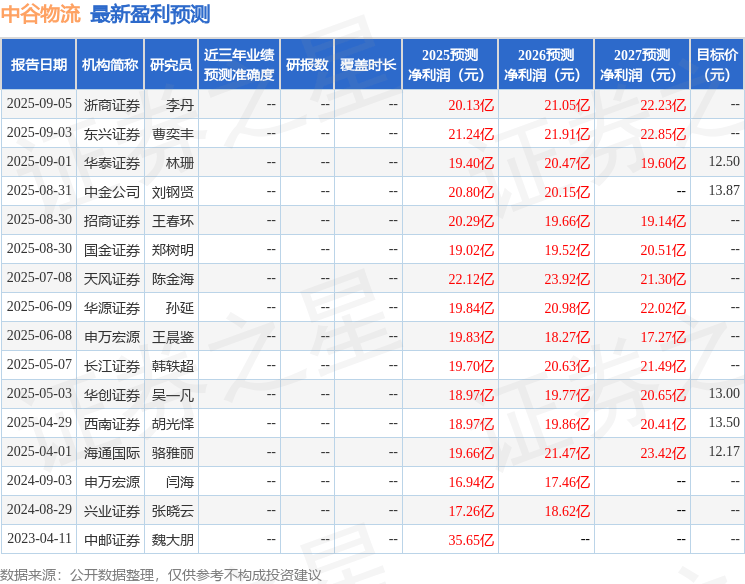Click the target price 13.00
The width and height of the screenshot is (745, 584).
pos(724,393)
